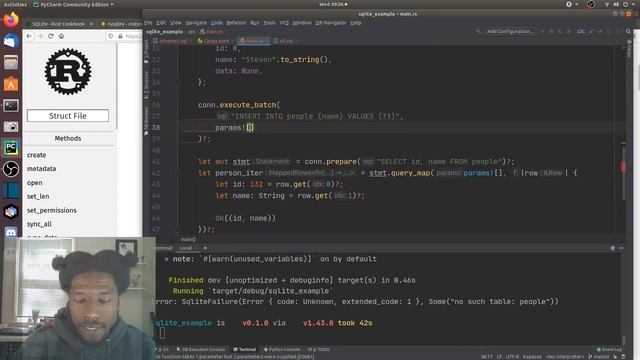Open terminal panel settings gear
This screenshot has height=360, width=640.
(613, 248)
